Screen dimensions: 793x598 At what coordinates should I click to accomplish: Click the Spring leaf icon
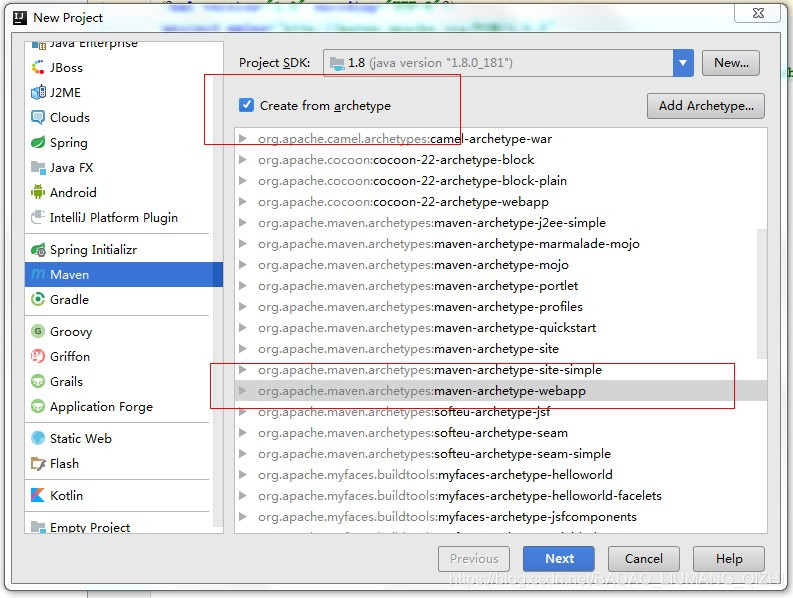[38, 142]
